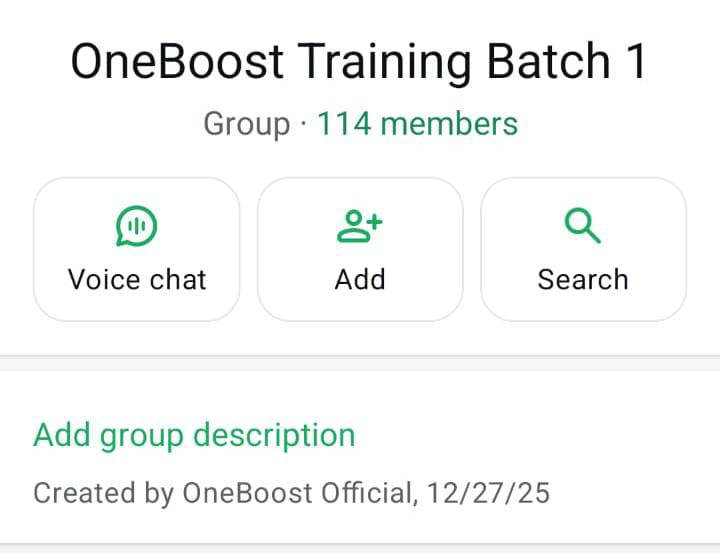This screenshot has height=553, width=720.
Task: Tap the OneBoost Training Batch 1 title
Action: 359,62
